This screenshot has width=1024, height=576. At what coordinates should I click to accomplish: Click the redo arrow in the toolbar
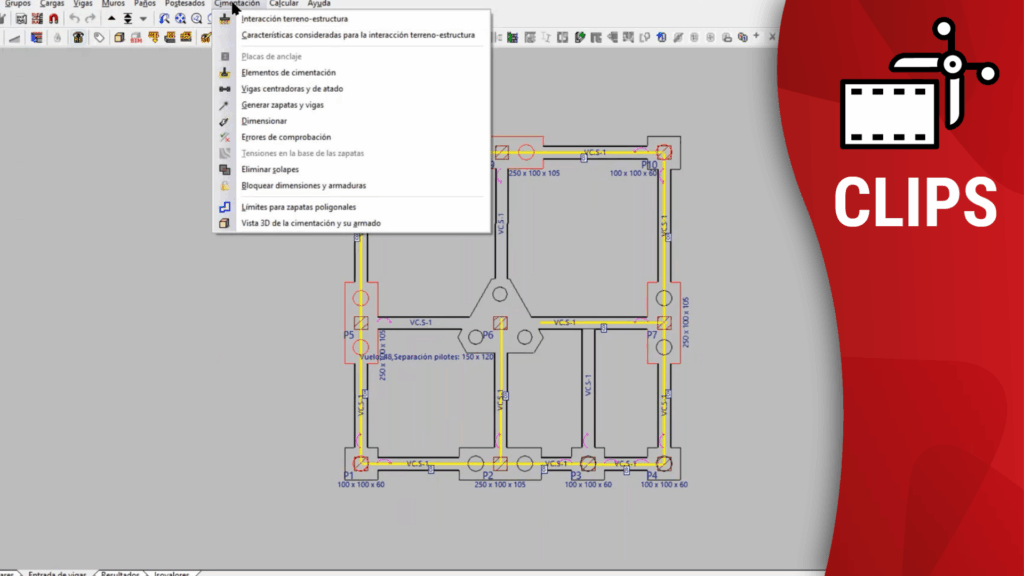point(90,19)
